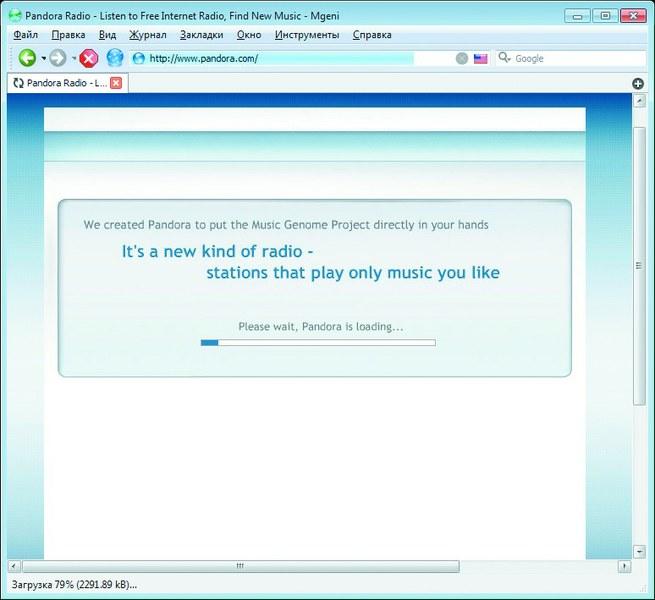Expand the Back button history dropdown
The width and height of the screenshot is (655, 600).
tap(43, 58)
